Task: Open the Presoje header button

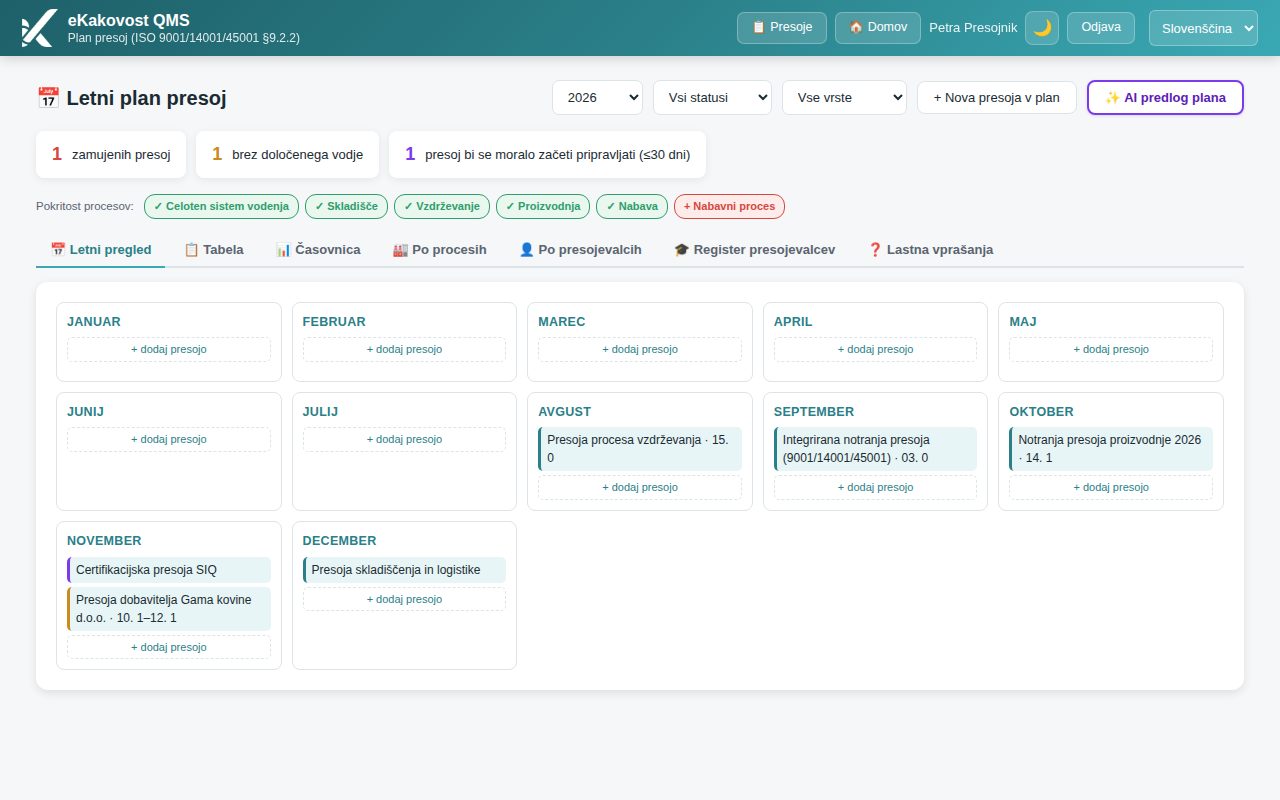Action: pyautogui.click(x=782, y=28)
